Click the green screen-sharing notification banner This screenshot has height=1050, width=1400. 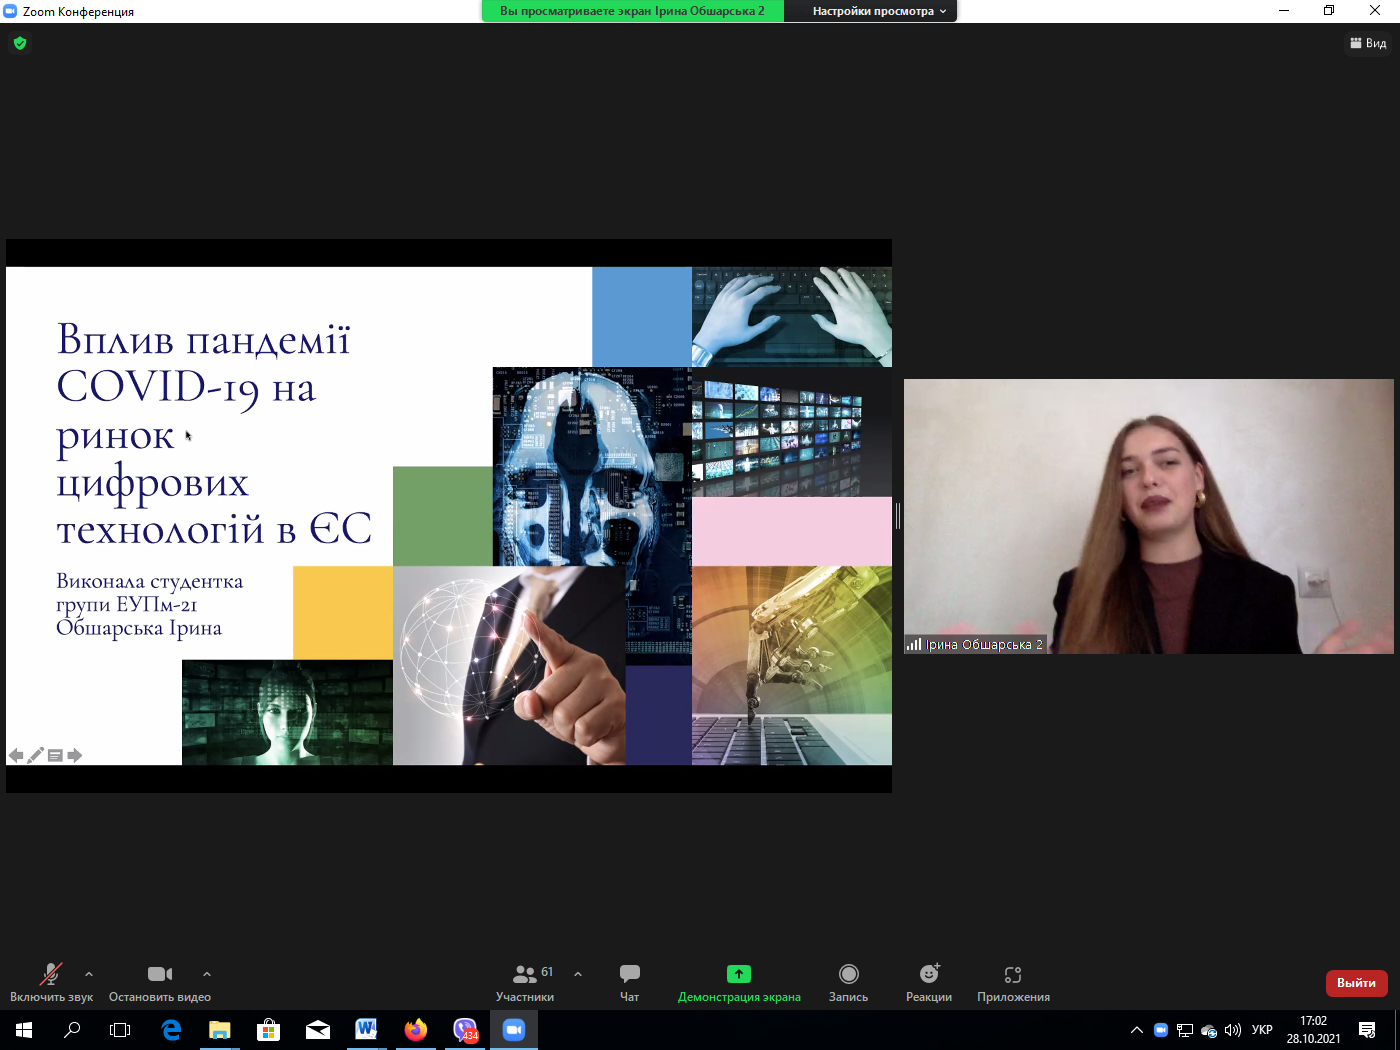[633, 11]
